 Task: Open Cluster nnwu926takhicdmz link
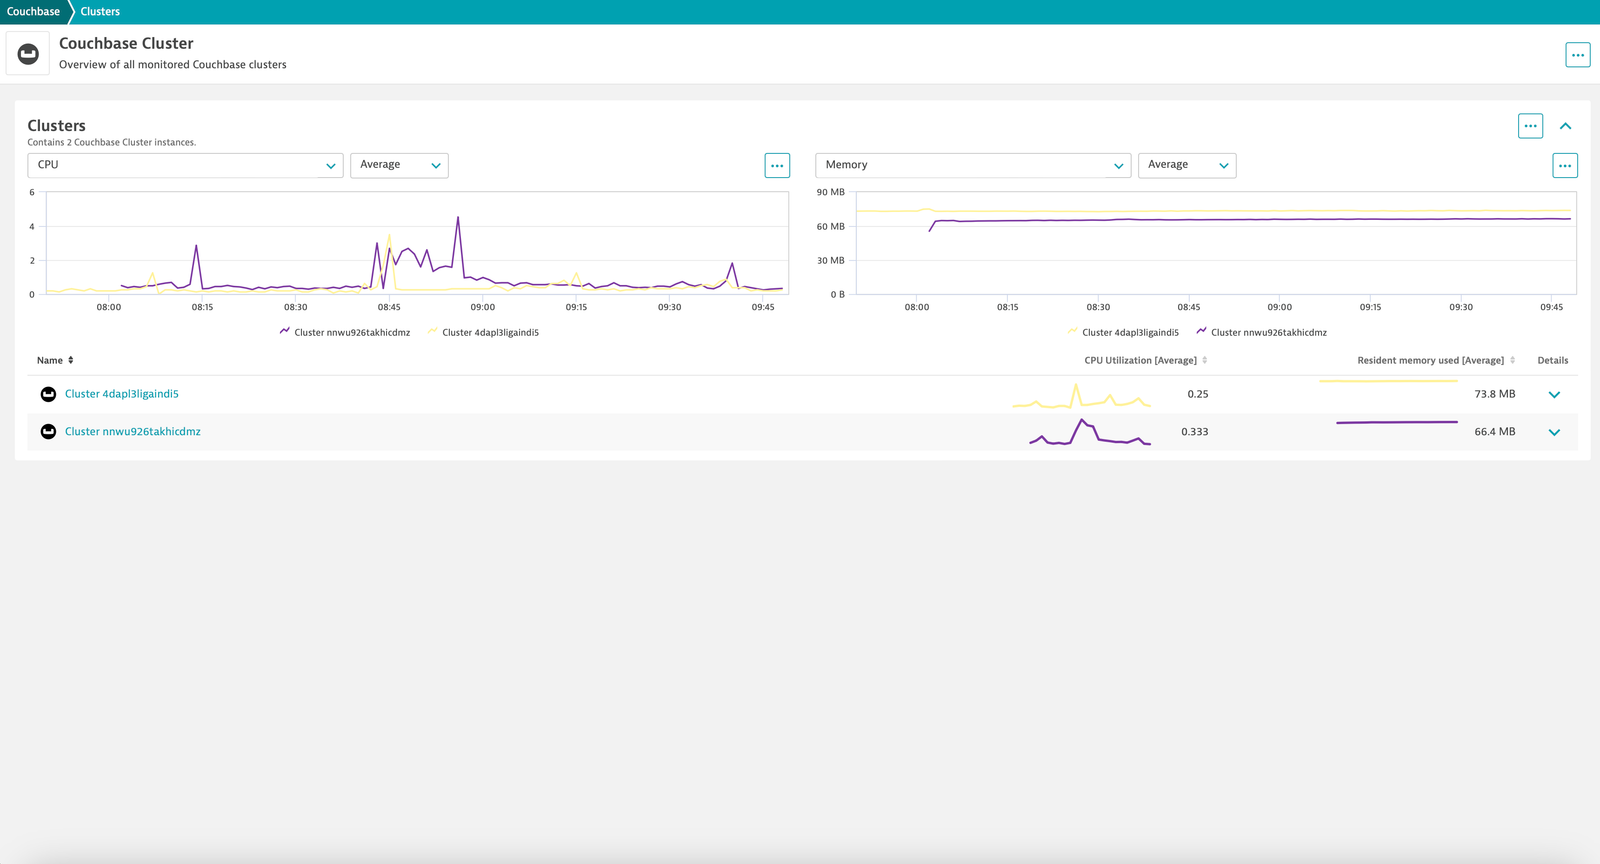coord(133,432)
